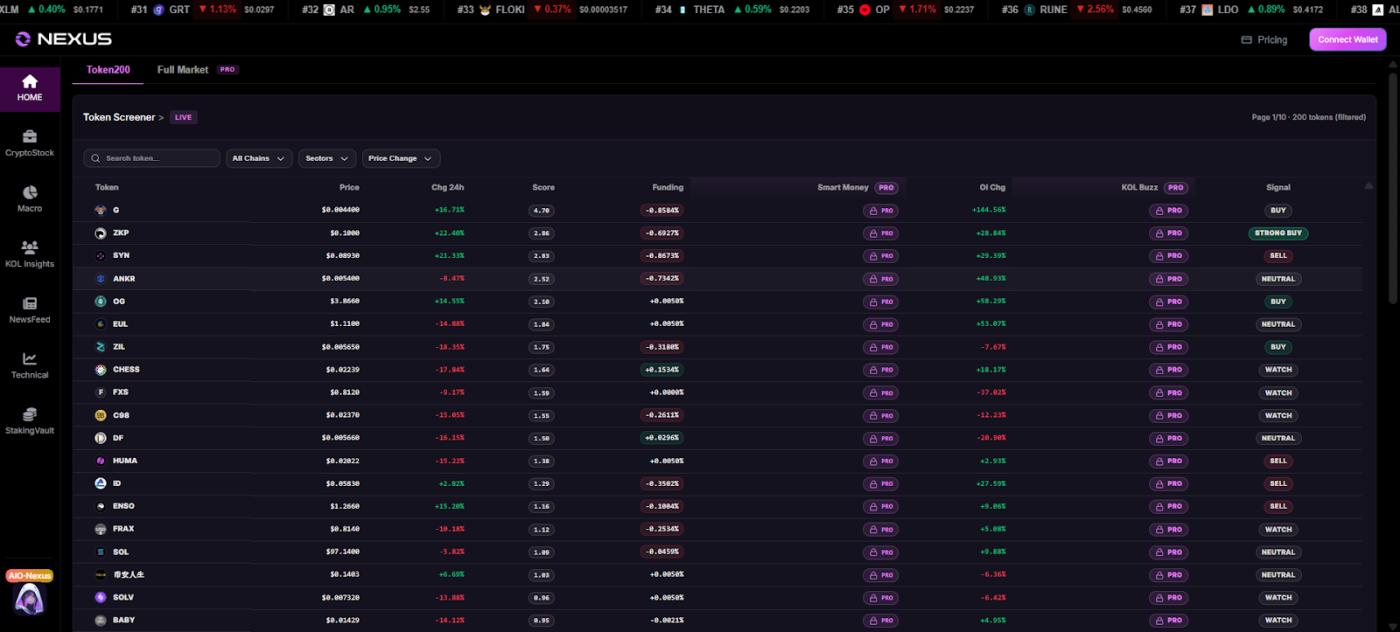1400x632 pixels.
Task: Click the NEXUS logo
Action: tap(64, 39)
